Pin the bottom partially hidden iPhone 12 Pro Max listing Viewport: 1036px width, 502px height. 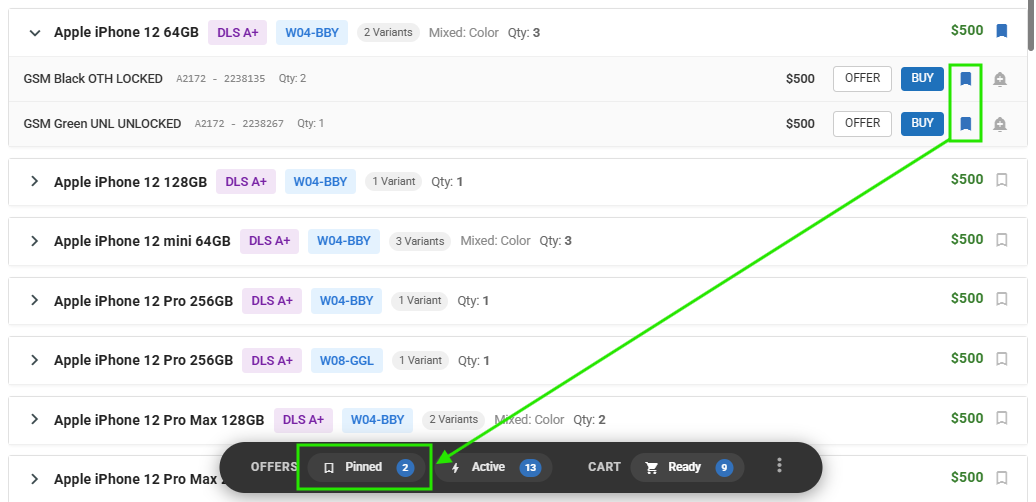pyautogui.click(x=1002, y=478)
